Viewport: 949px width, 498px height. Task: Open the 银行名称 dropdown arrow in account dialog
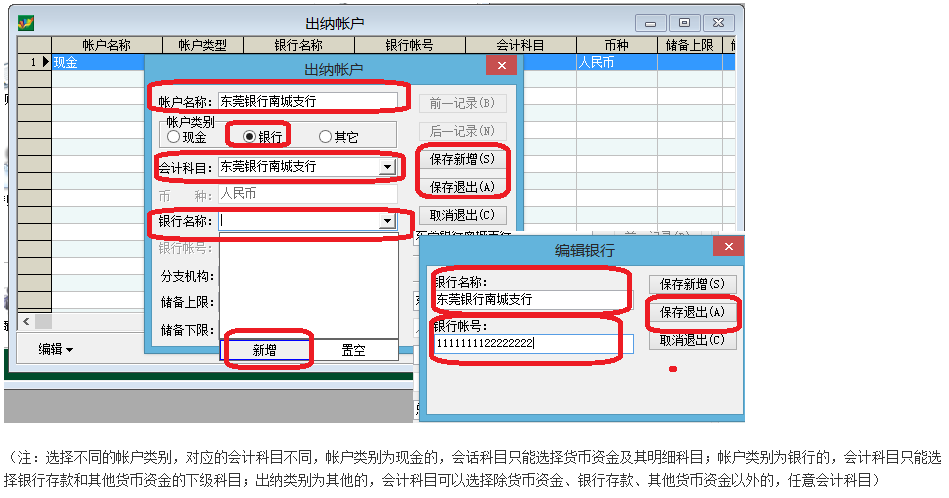tap(387, 221)
